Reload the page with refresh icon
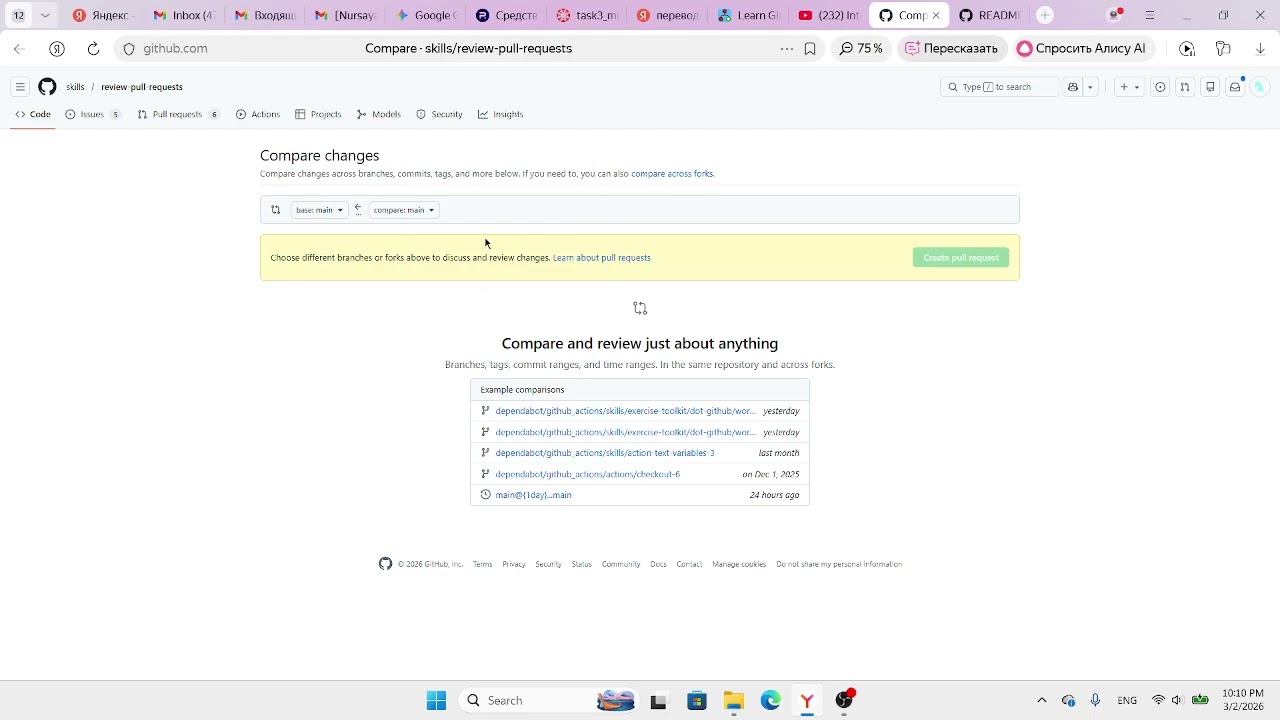Screen dimensions: 1280x720 [93, 48]
